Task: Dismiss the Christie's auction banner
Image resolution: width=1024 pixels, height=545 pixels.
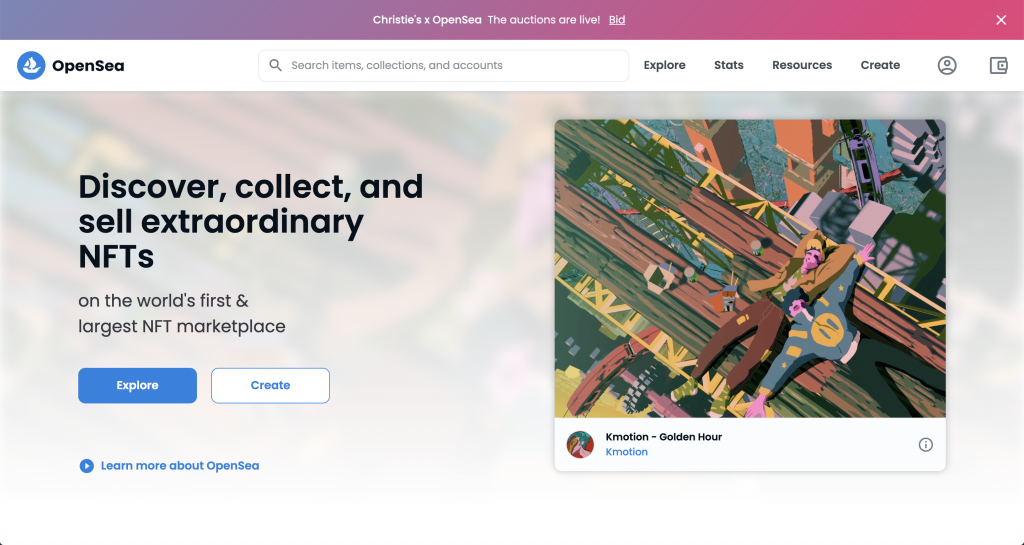Action: coord(1001,20)
